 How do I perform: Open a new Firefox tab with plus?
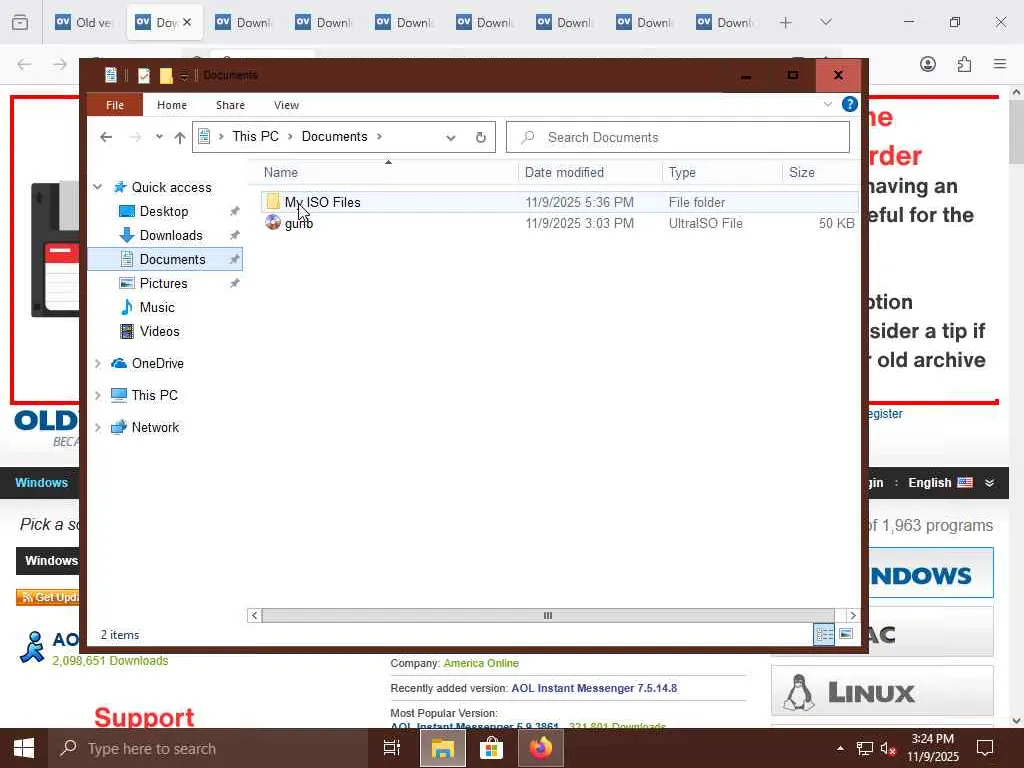(786, 23)
